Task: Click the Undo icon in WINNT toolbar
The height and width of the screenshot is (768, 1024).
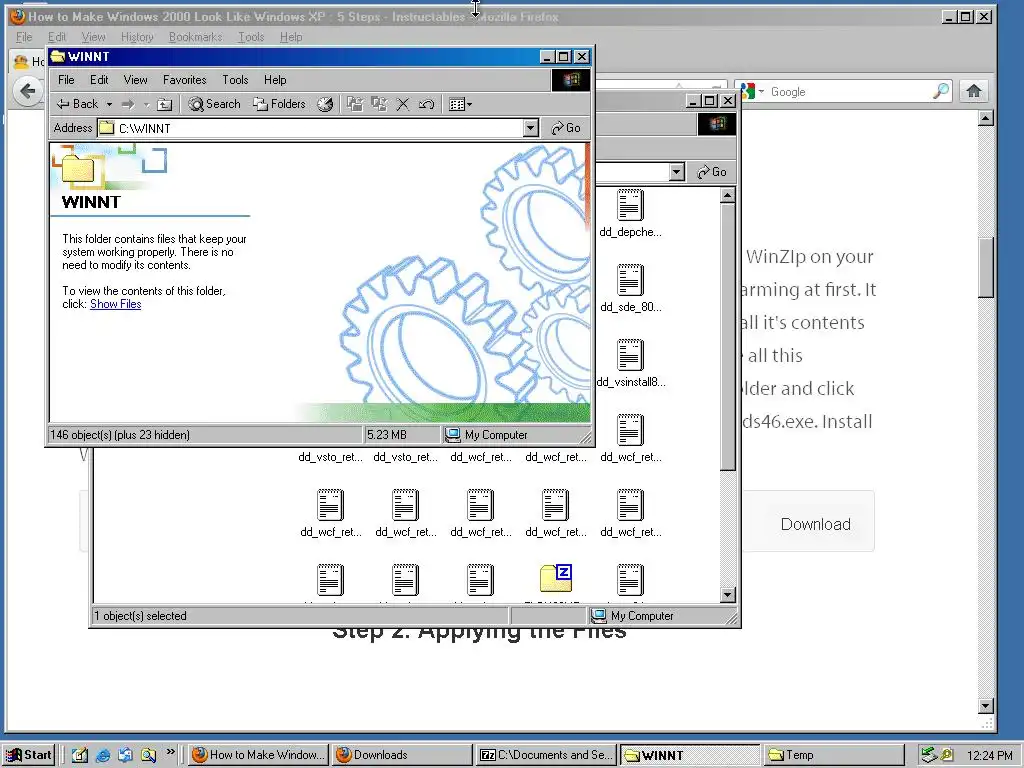Action: pos(426,104)
